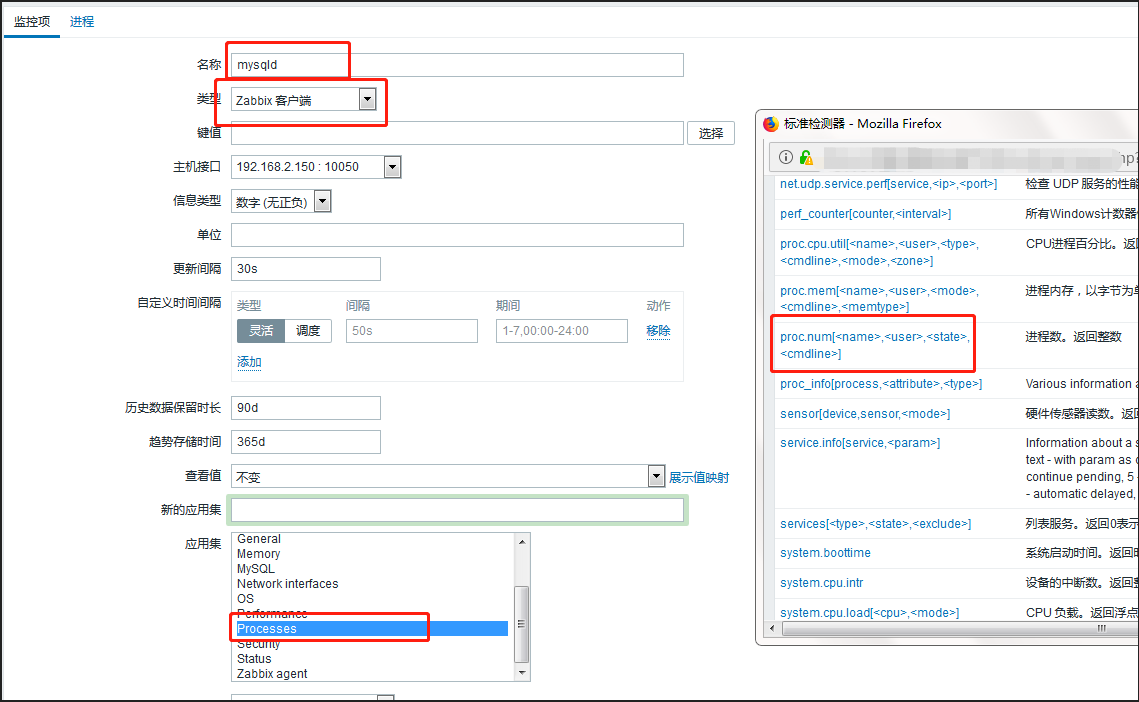Click the 单位 input field
Screen dimensions: 1139x702
point(457,235)
